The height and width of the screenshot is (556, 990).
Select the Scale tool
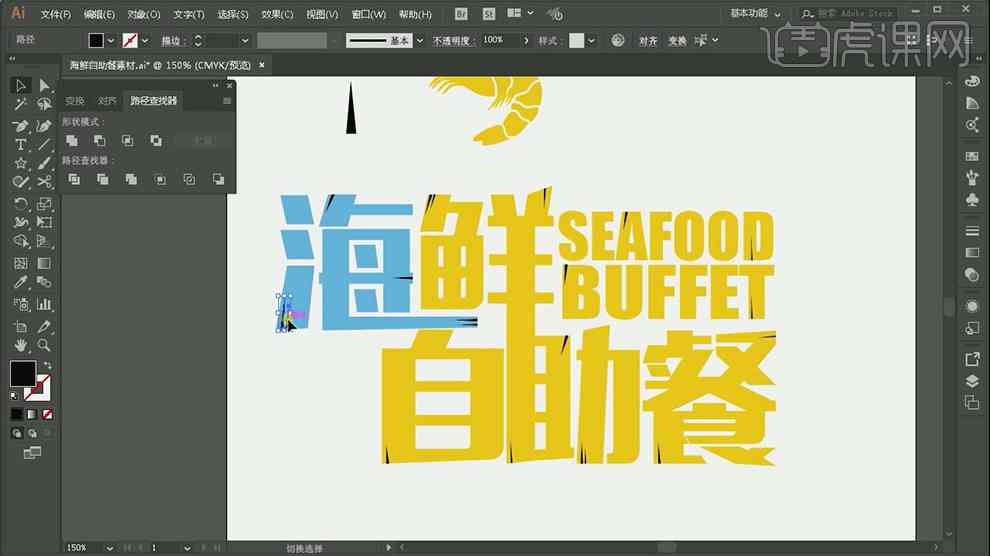44,203
